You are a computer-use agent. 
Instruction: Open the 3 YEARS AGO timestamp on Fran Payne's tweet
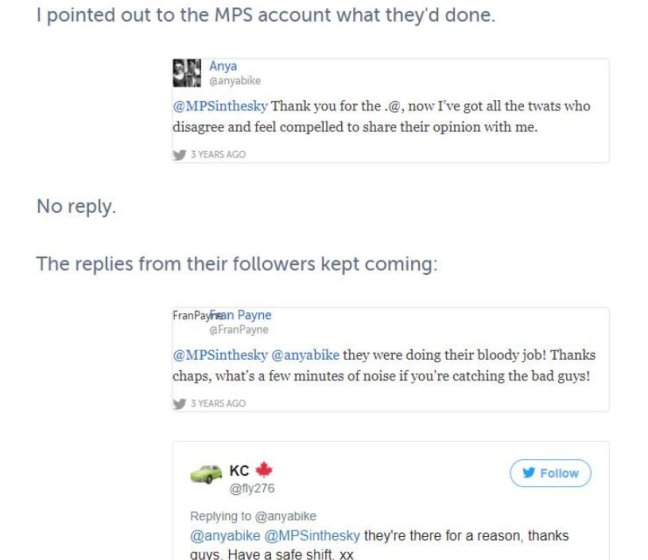click(x=218, y=403)
